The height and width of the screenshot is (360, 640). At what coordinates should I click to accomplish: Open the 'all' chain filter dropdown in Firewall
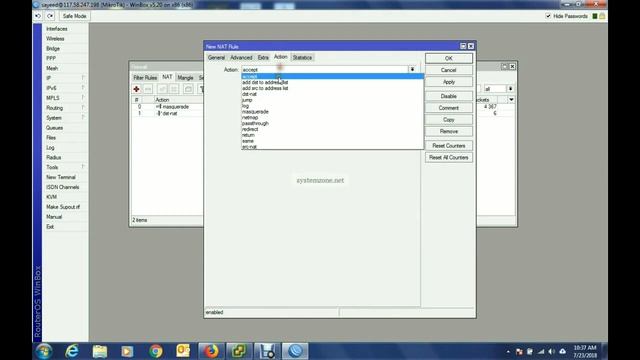point(510,89)
